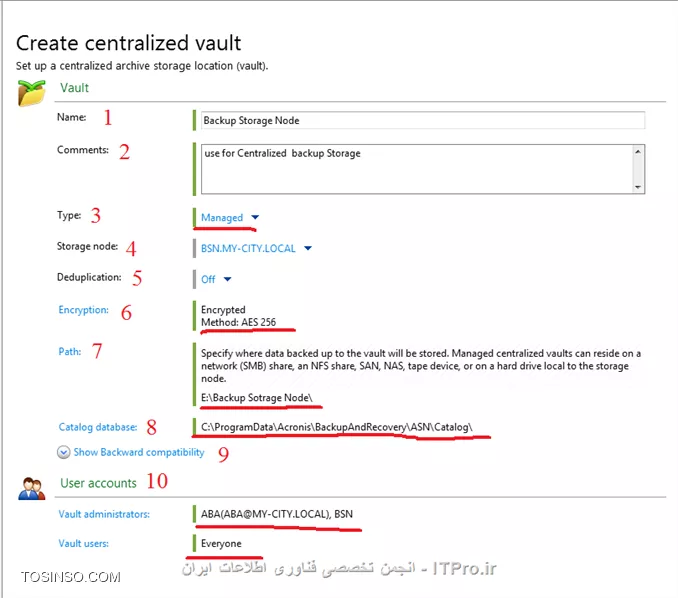
Task: Click the Vault section heading
Action: tap(74, 88)
